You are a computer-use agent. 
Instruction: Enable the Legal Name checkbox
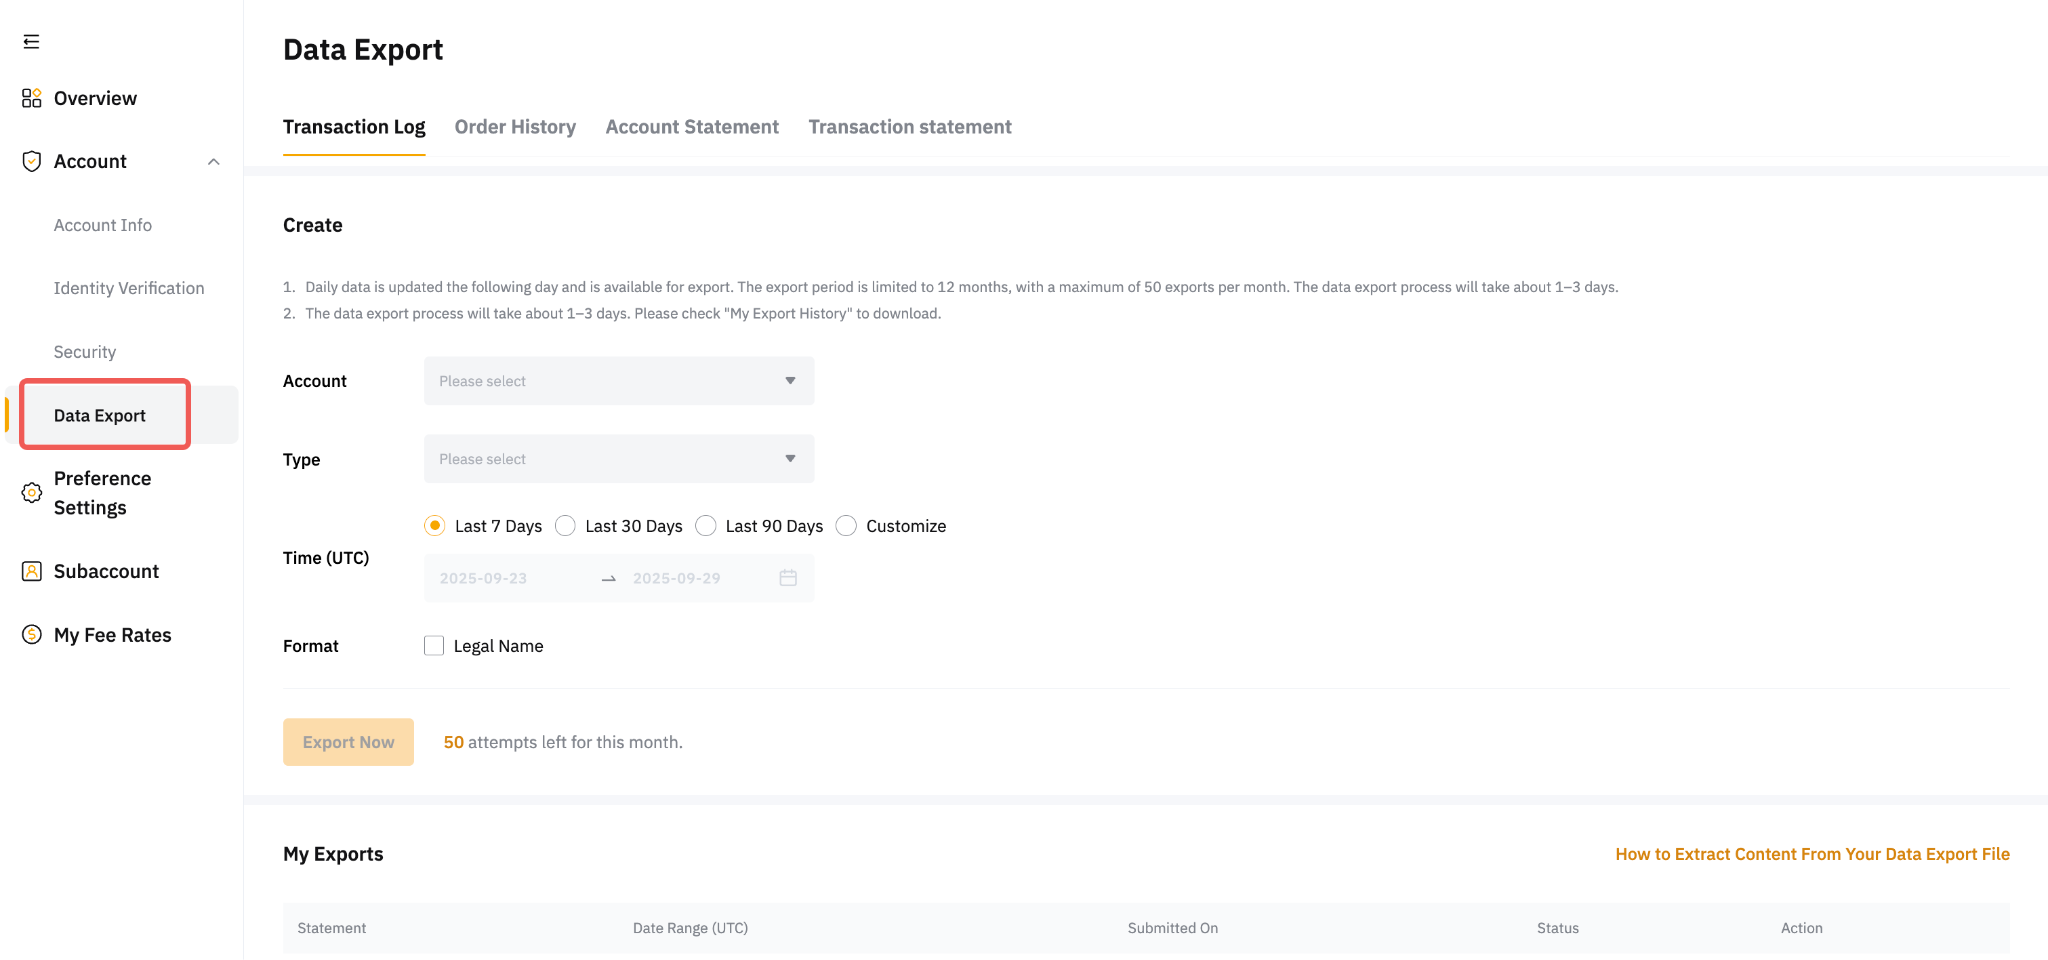pyautogui.click(x=434, y=646)
